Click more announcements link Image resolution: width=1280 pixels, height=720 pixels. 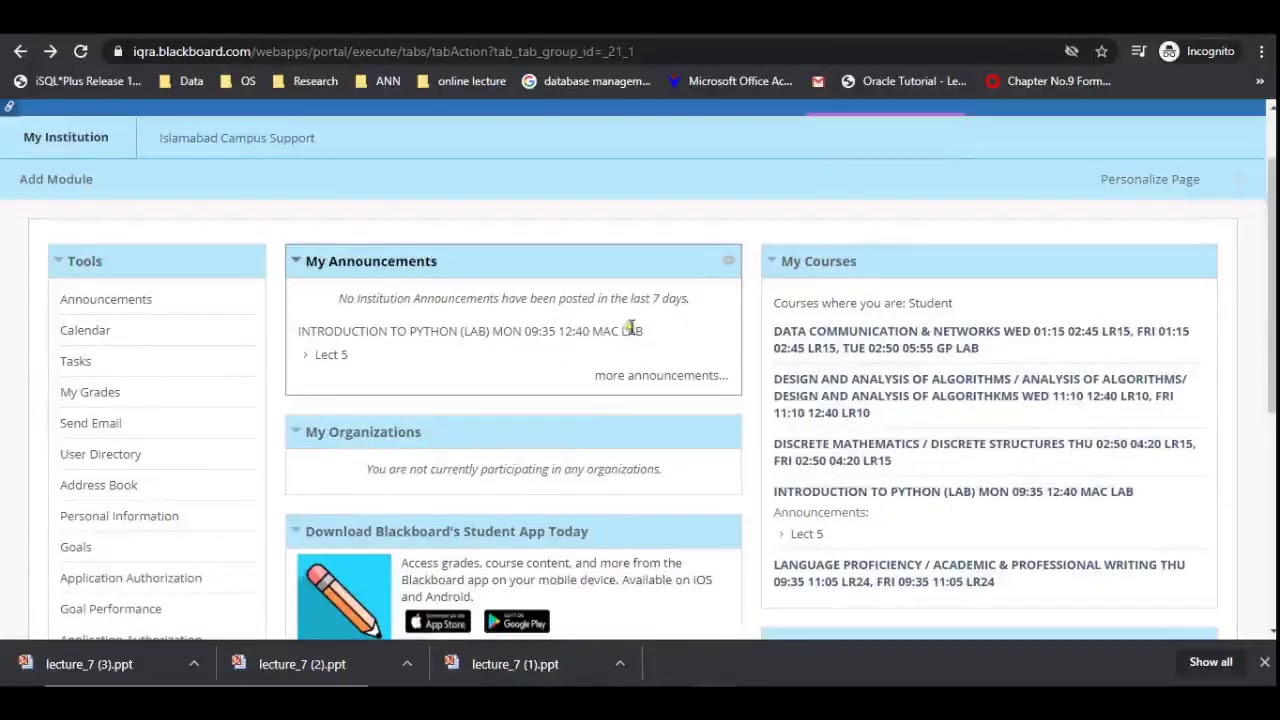click(x=661, y=375)
